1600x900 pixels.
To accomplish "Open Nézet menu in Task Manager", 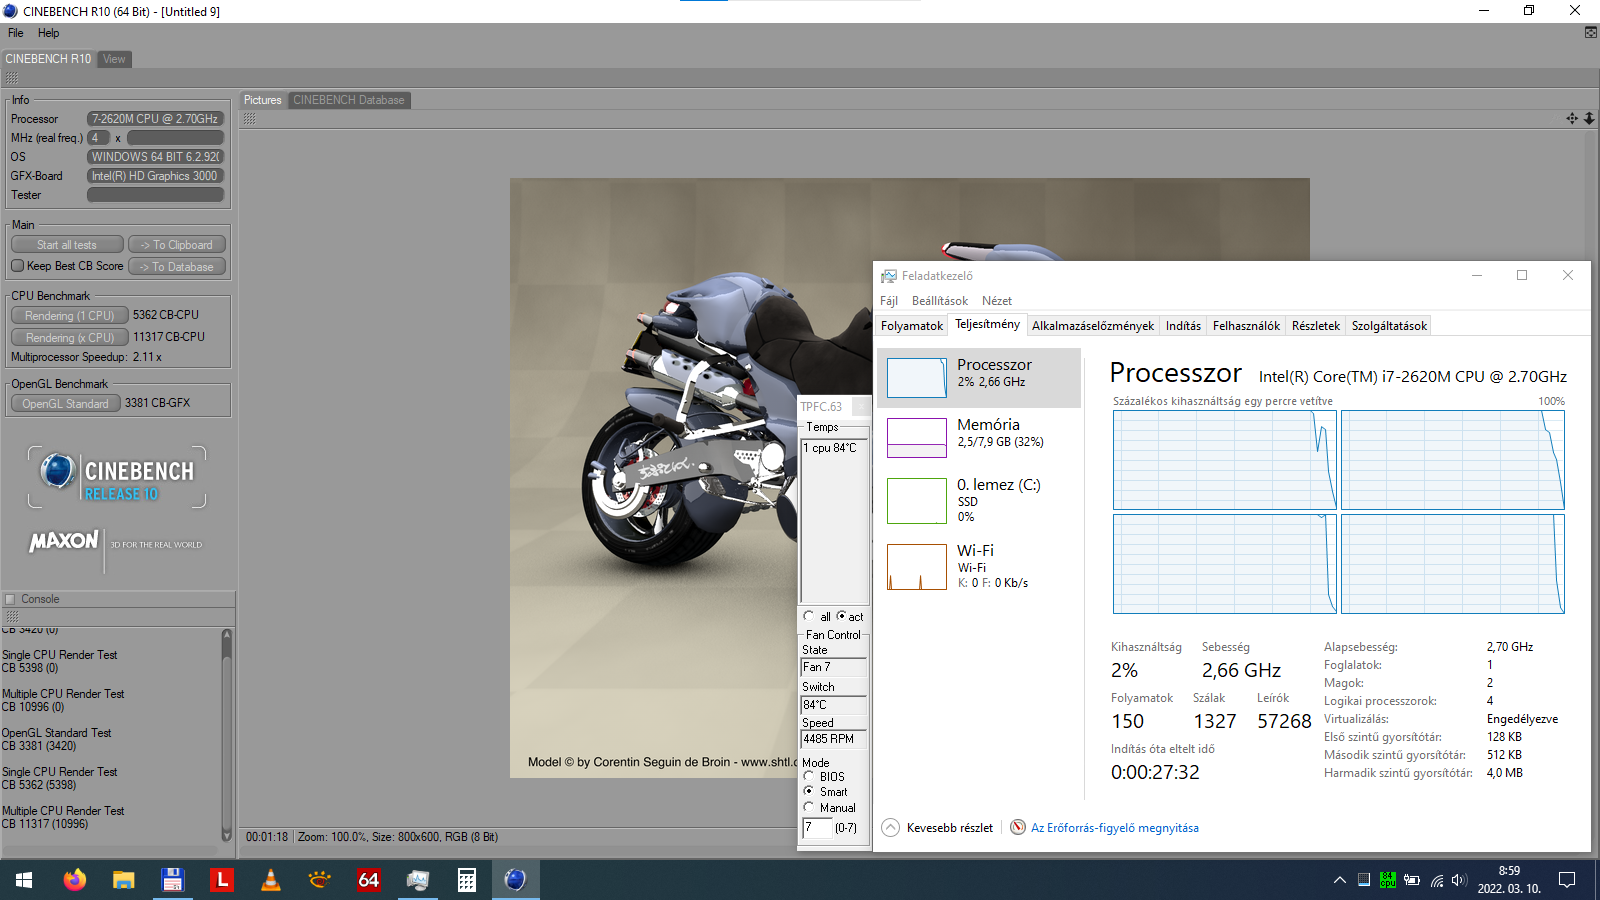I will 996,301.
